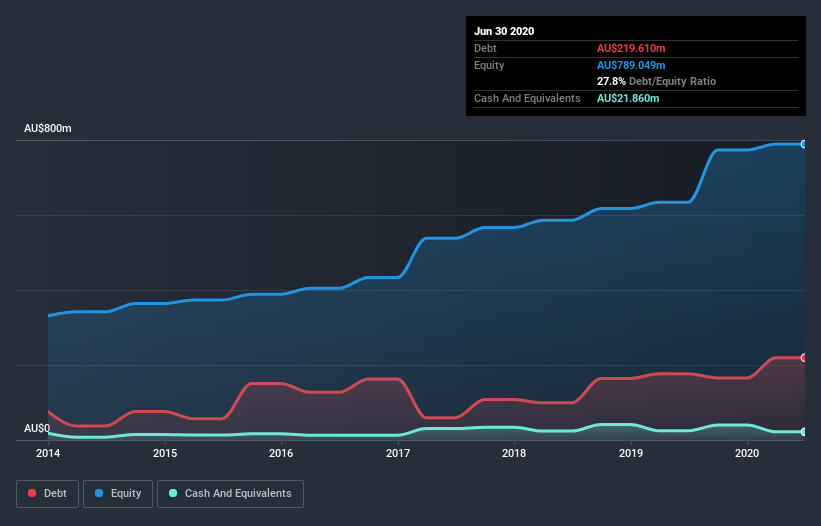Click the 2019 x-axis label

631,453
